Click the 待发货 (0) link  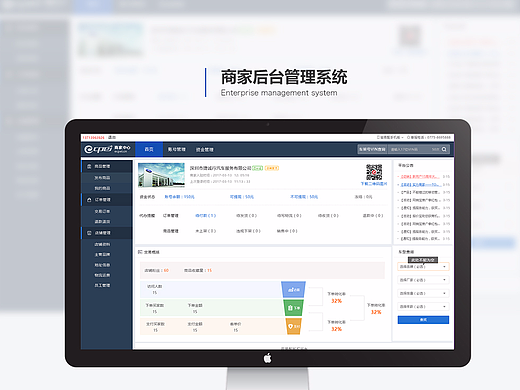[x=246, y=216]
